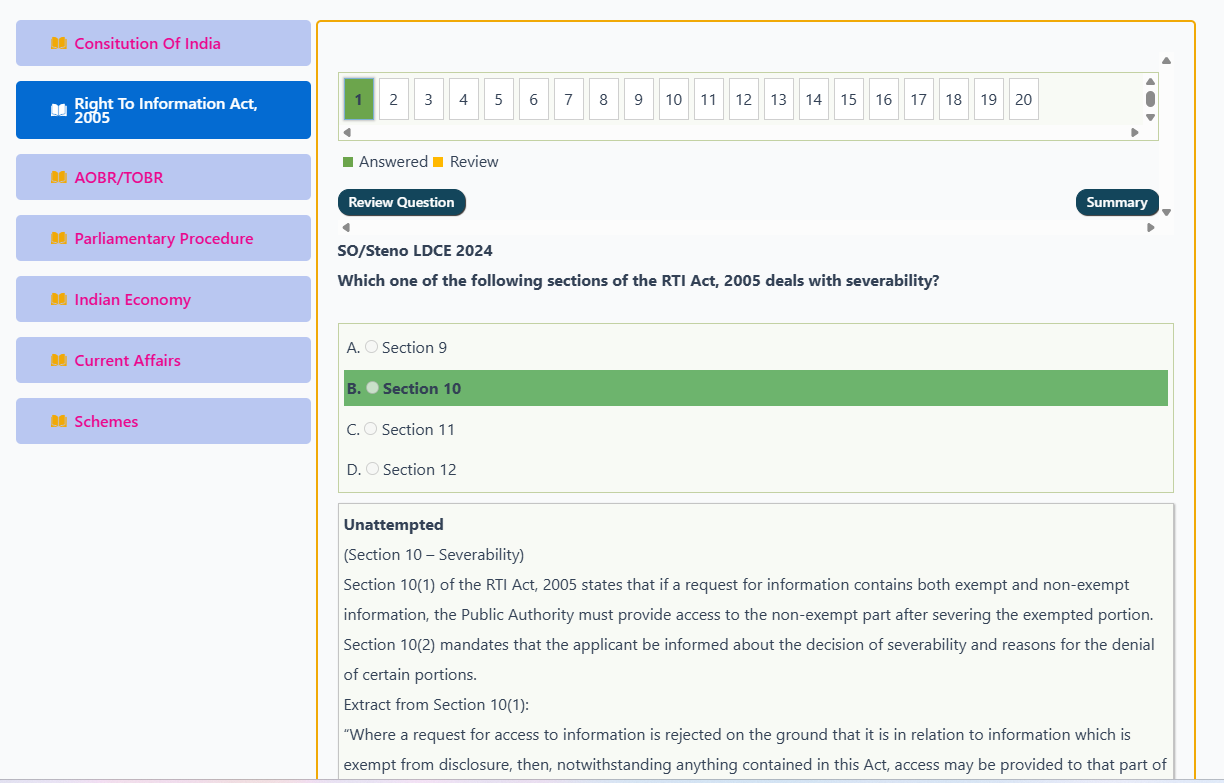Click the severability question text
This screenshot has width=1224, height=783.
tap(639, 281)
